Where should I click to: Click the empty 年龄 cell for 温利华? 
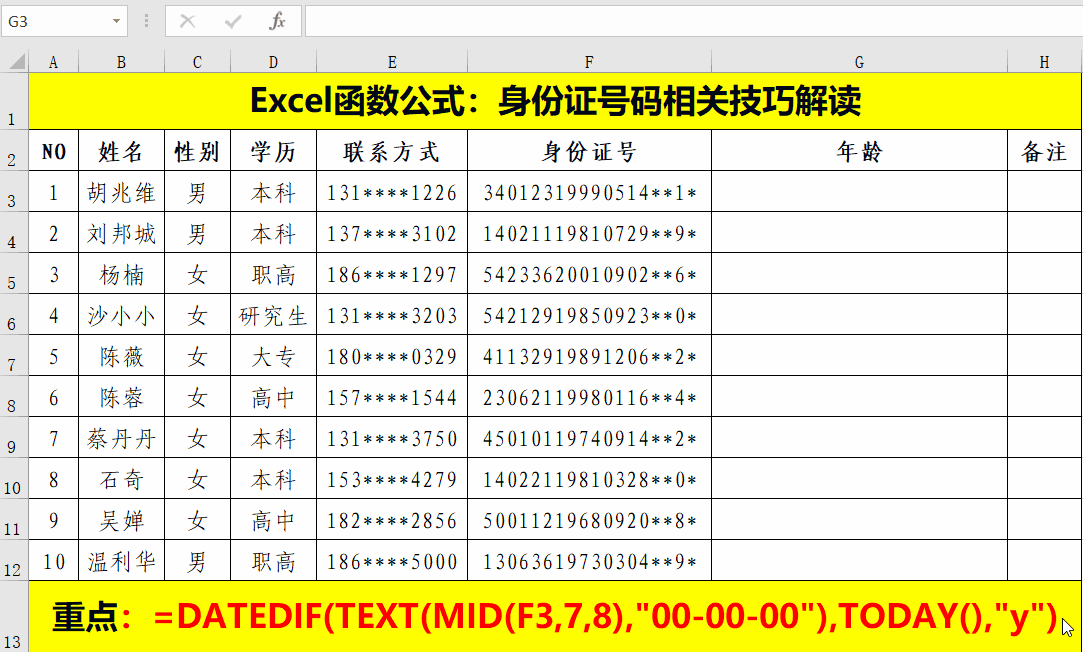pyautogui.click(x=859, y=561)
